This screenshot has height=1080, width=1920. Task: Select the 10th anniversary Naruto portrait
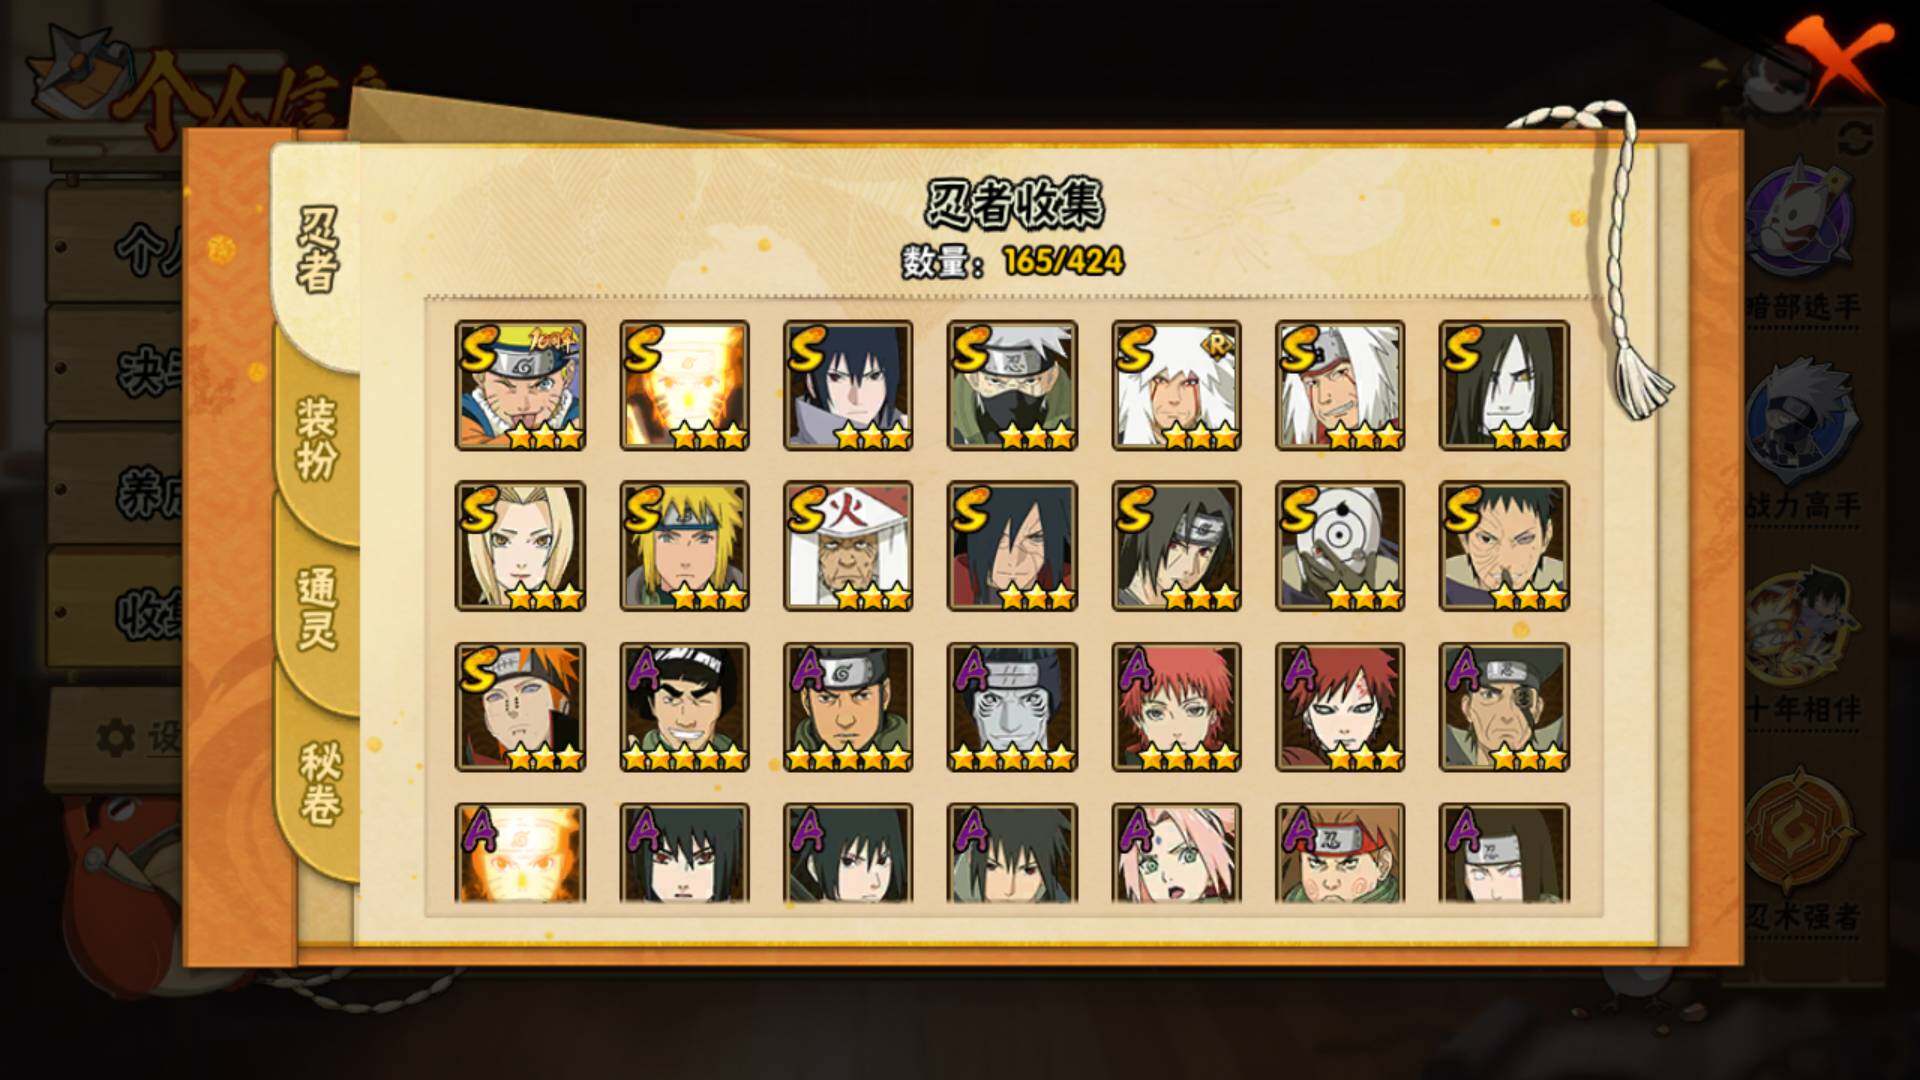click(520, 385)
